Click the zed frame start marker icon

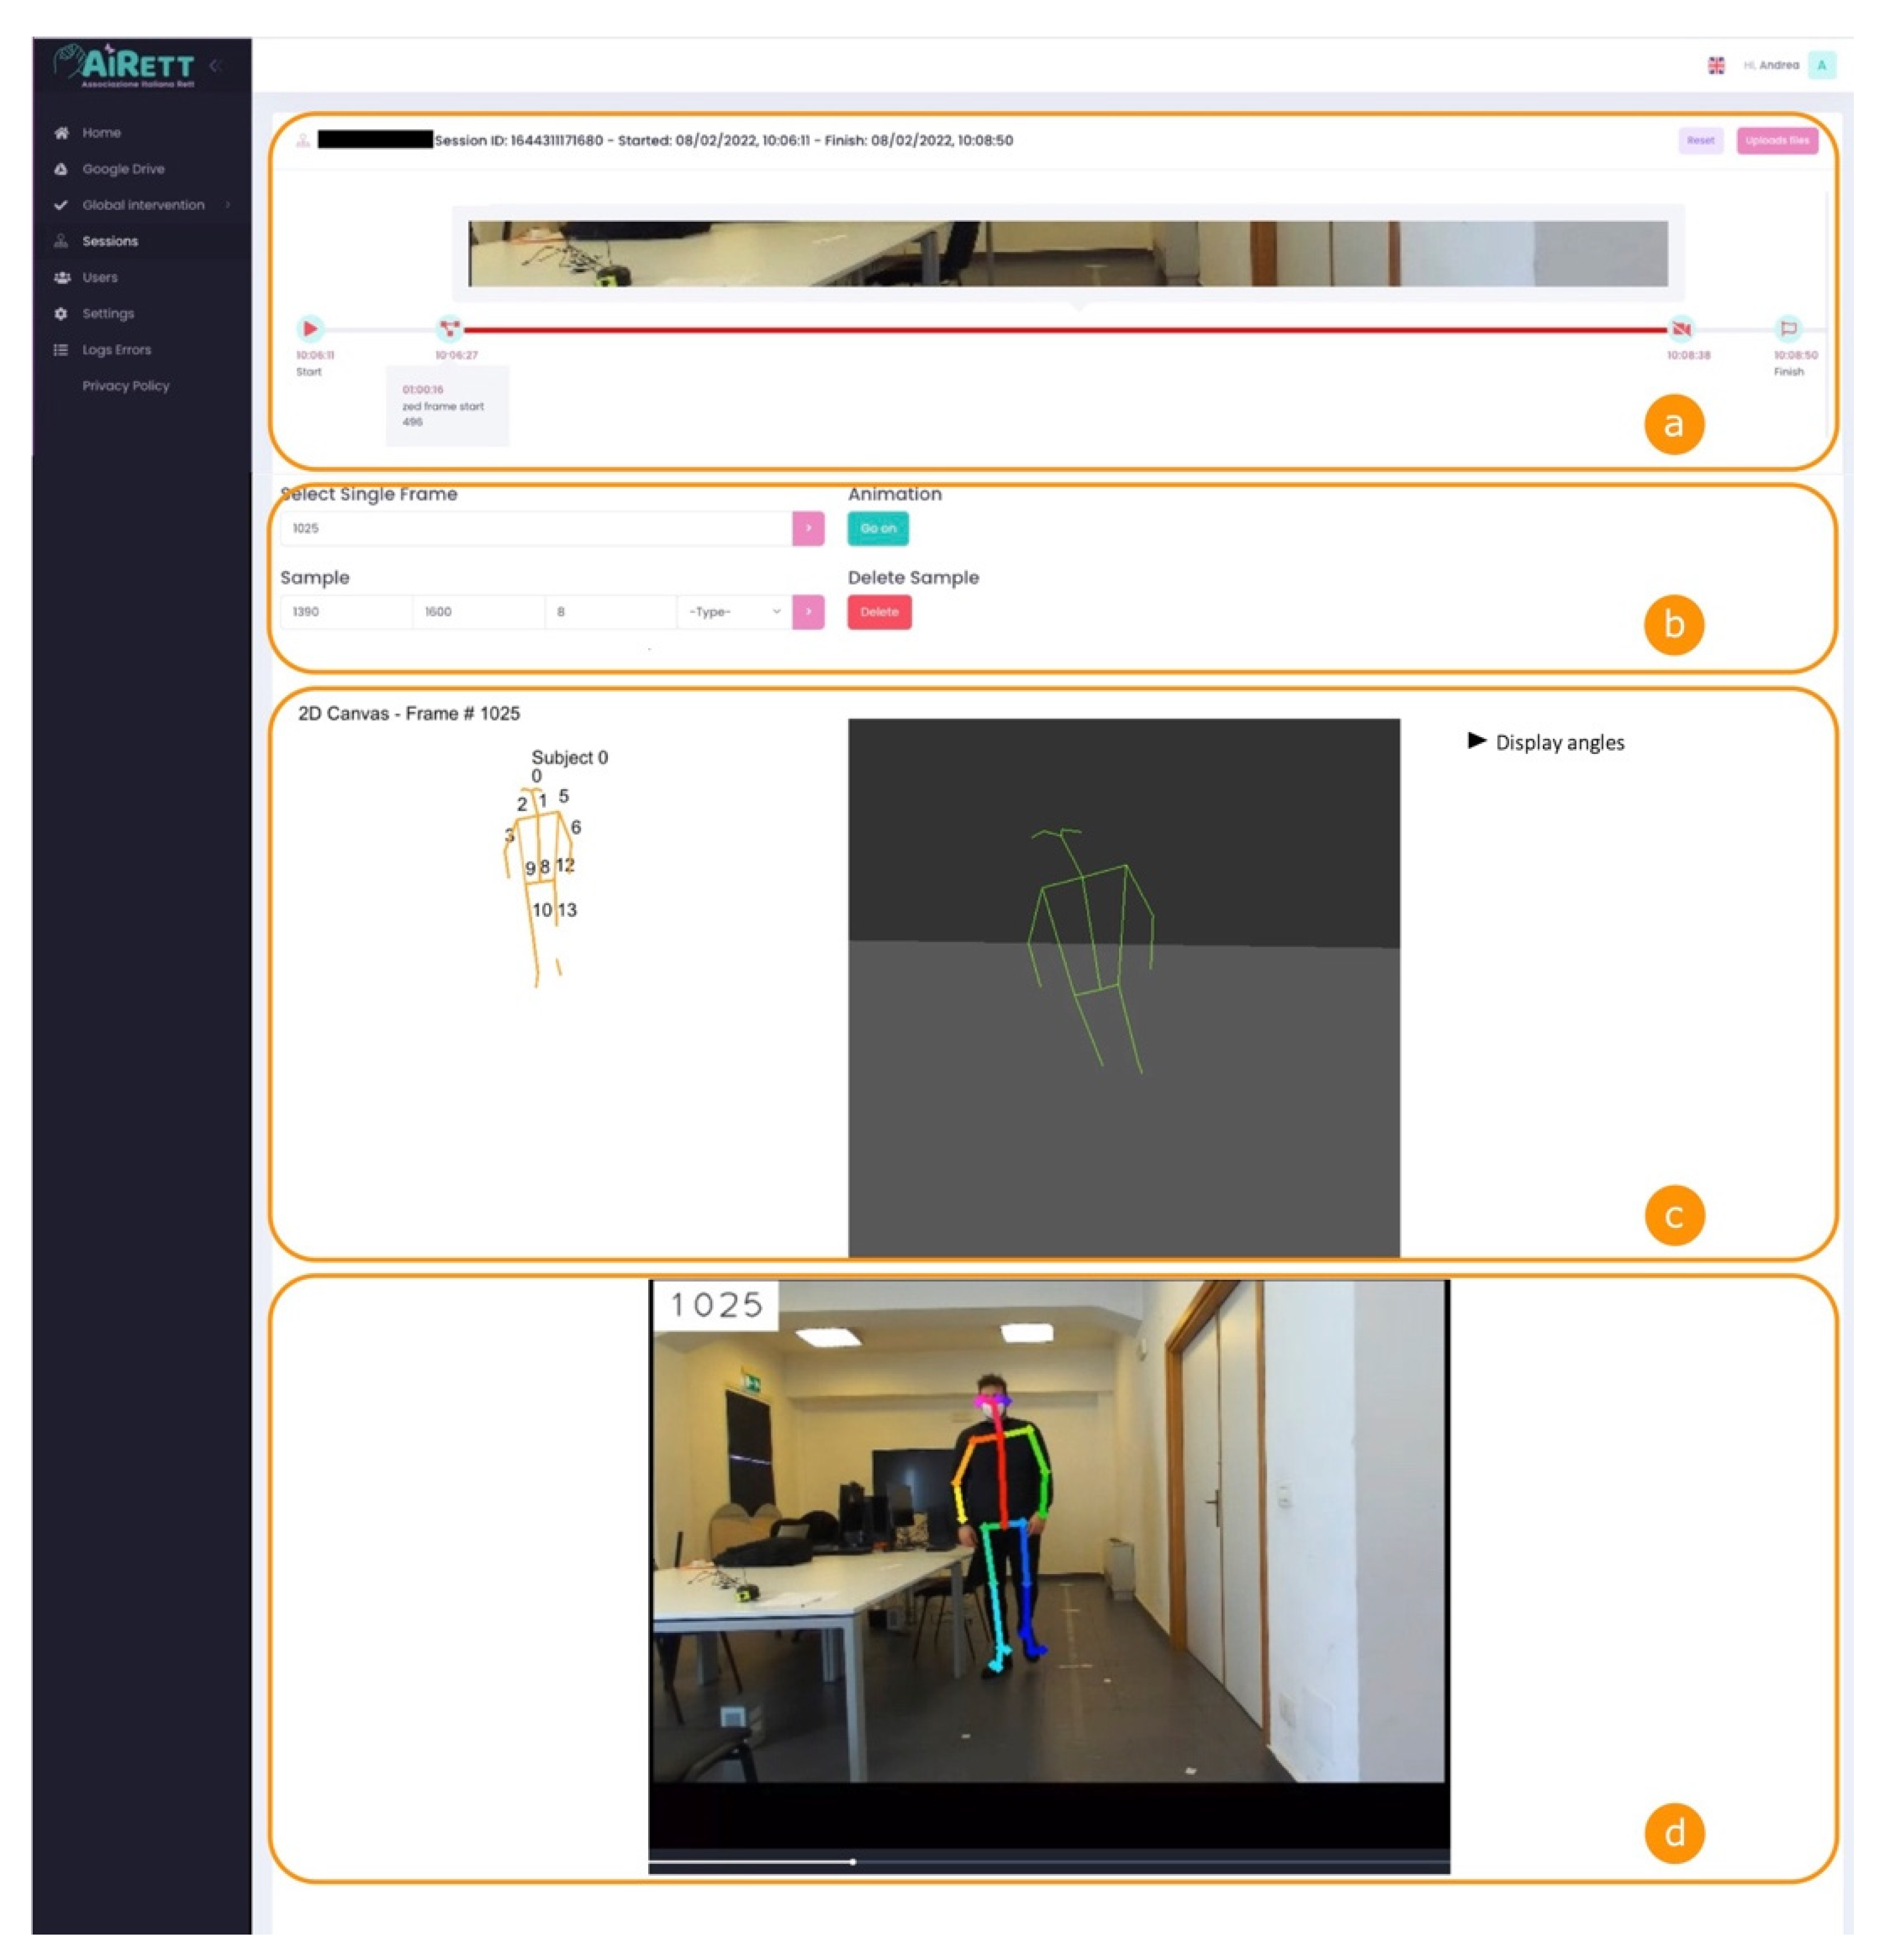pyautogui.click(x=449, y=328)
